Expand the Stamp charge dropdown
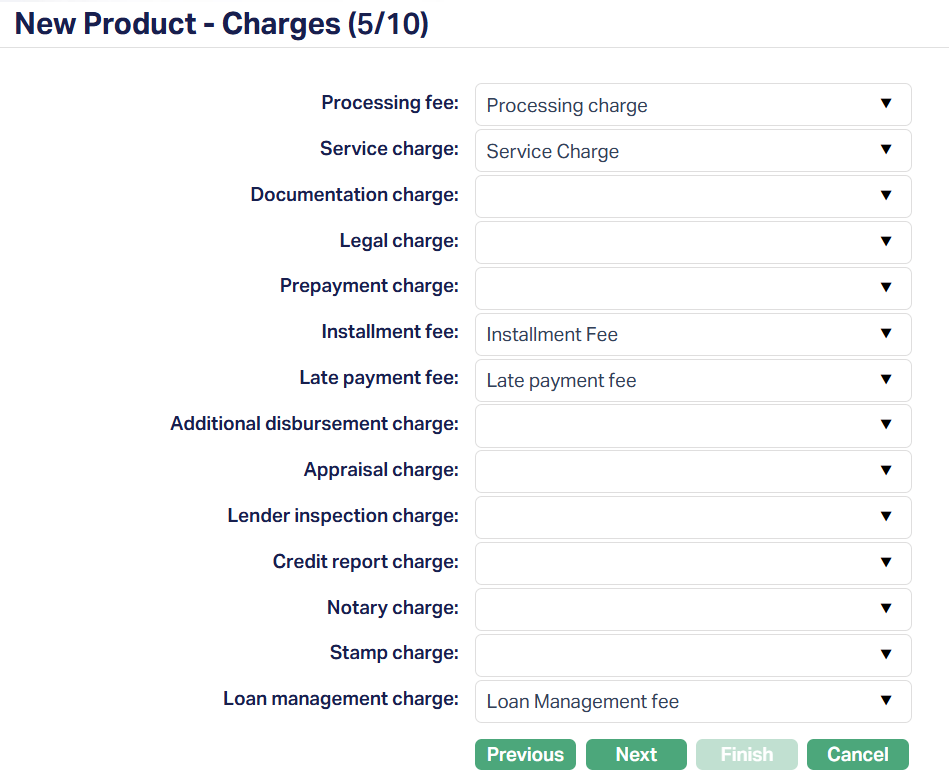The image size is (949, 782). point(692,655)
